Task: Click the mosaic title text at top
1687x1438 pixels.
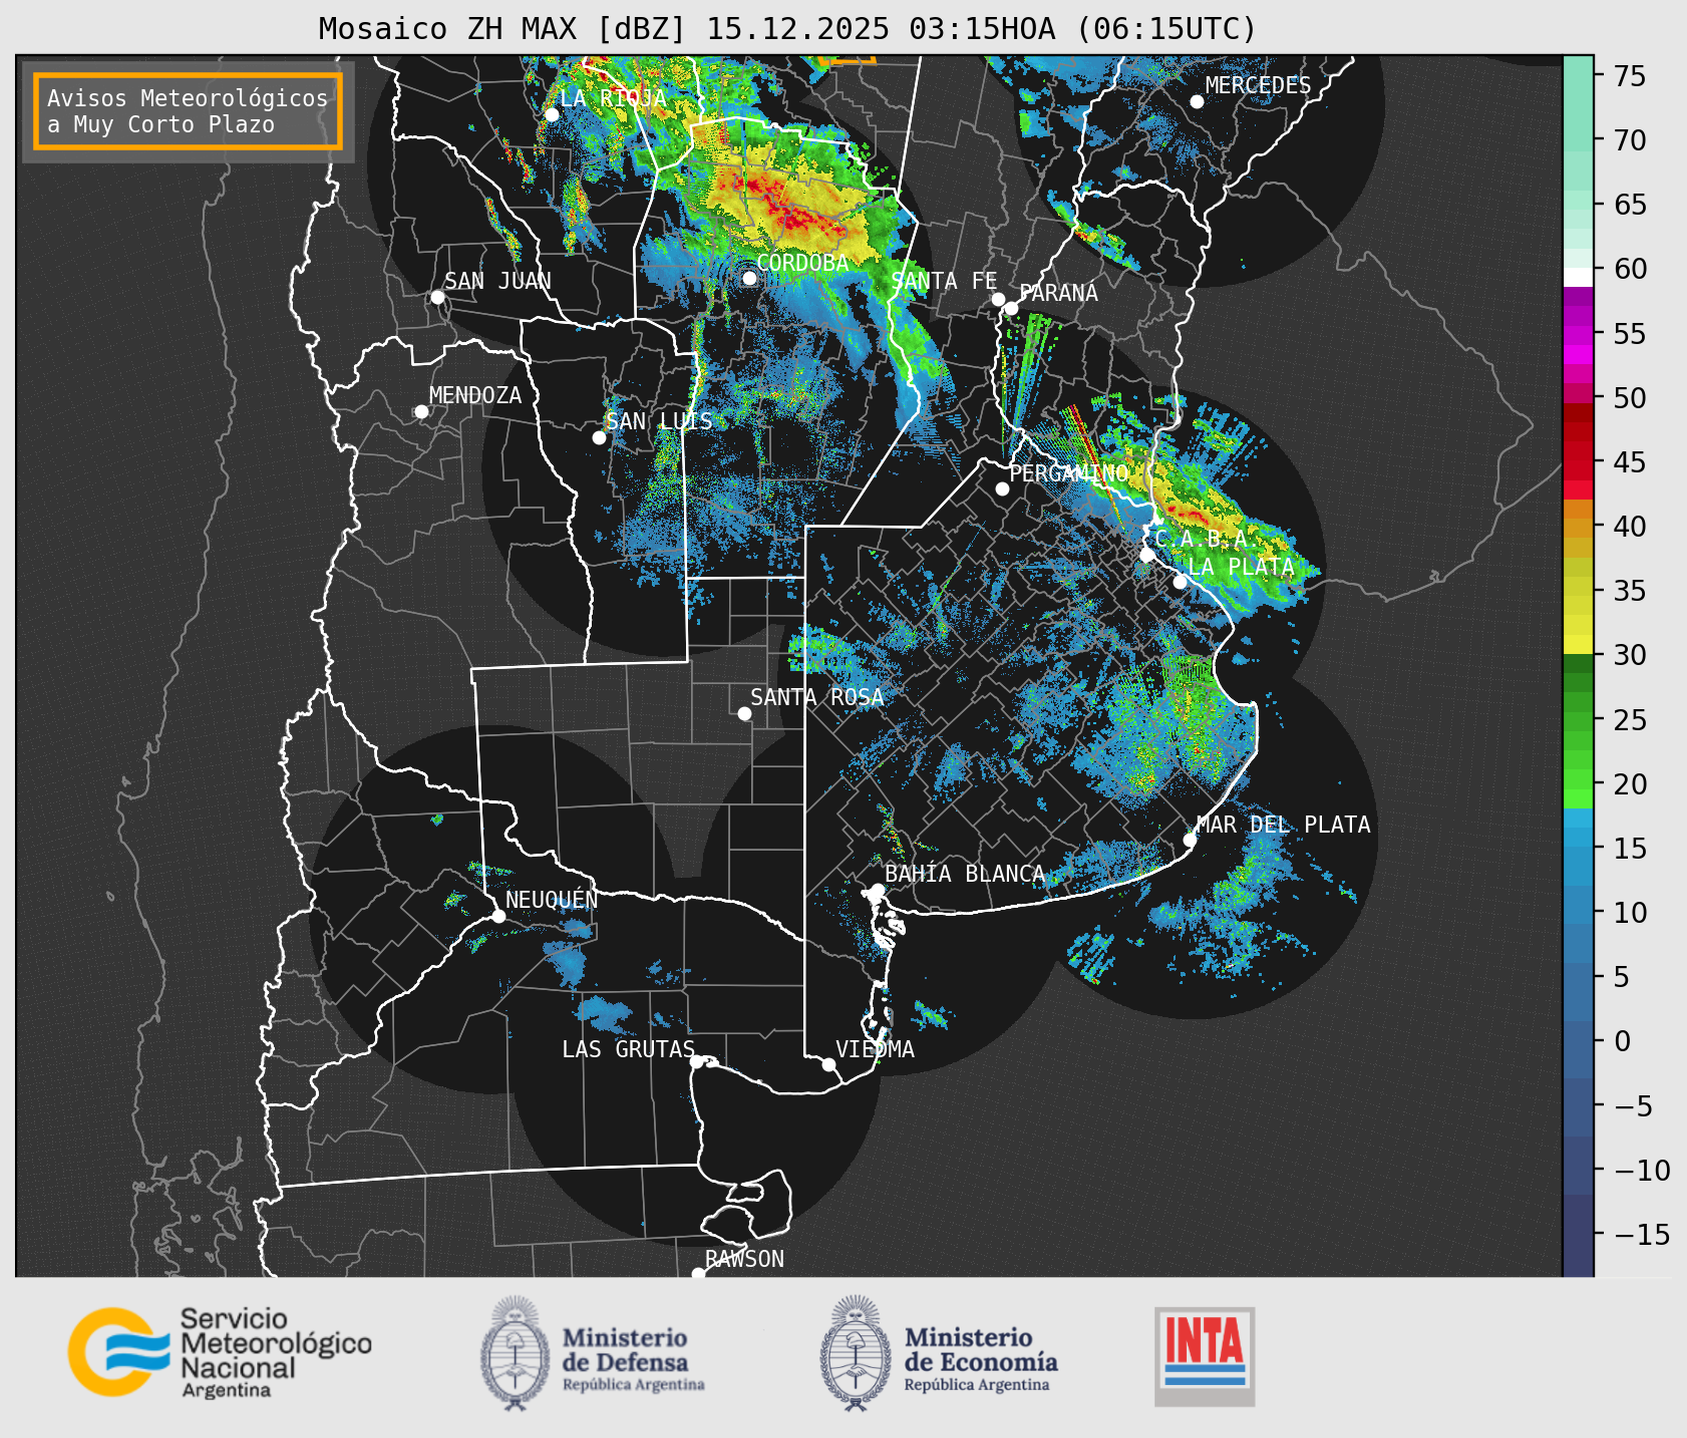Action: click(787, 29)
